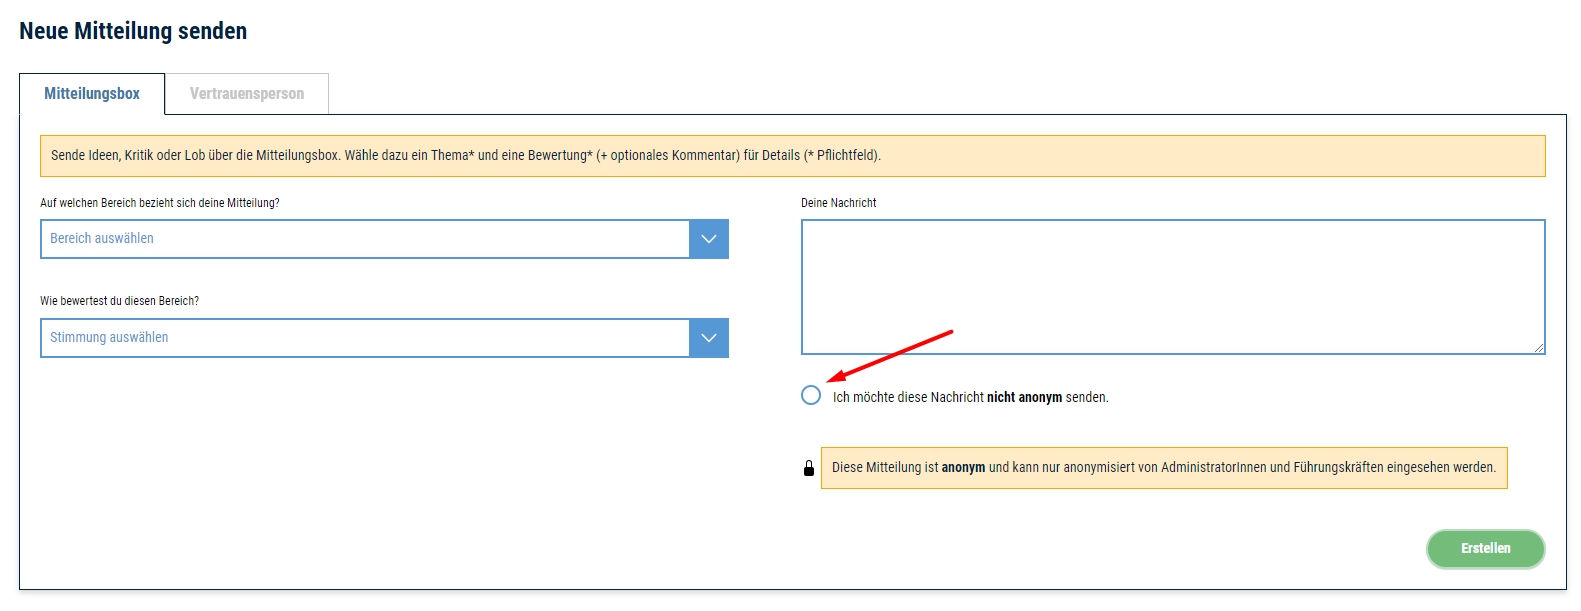Enable sending the message not anonymously

click(811, 395)
